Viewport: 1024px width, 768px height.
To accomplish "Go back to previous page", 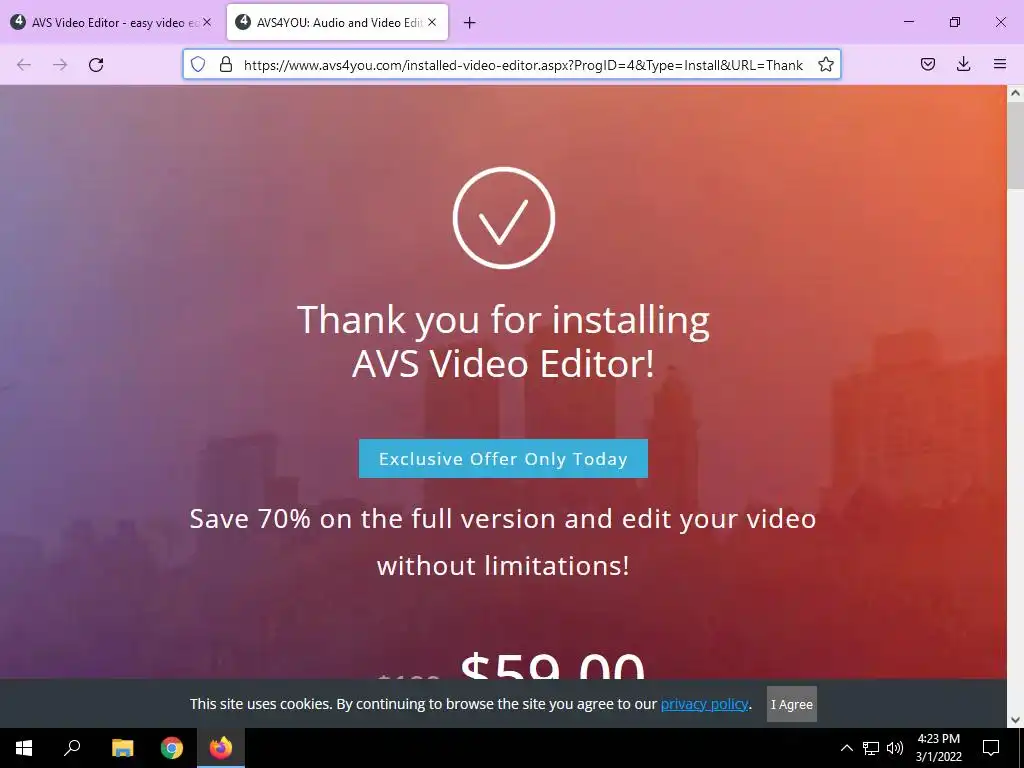I will 24,65.
